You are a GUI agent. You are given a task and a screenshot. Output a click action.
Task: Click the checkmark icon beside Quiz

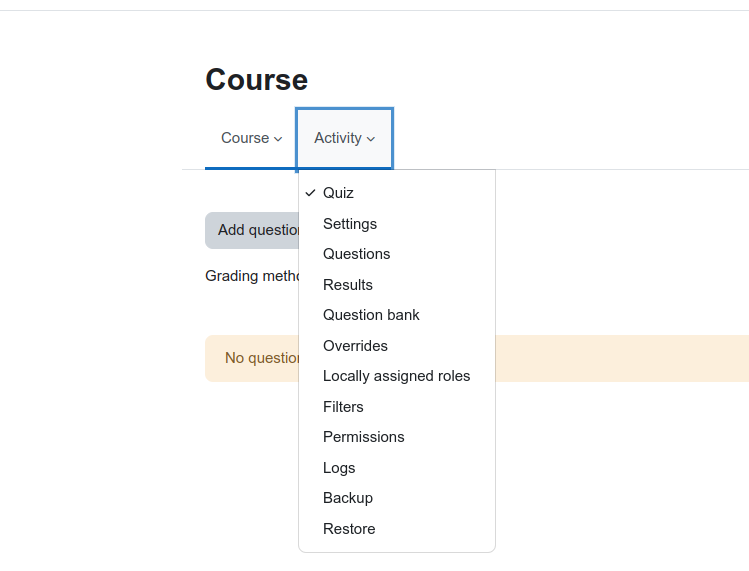click(310, 193)
